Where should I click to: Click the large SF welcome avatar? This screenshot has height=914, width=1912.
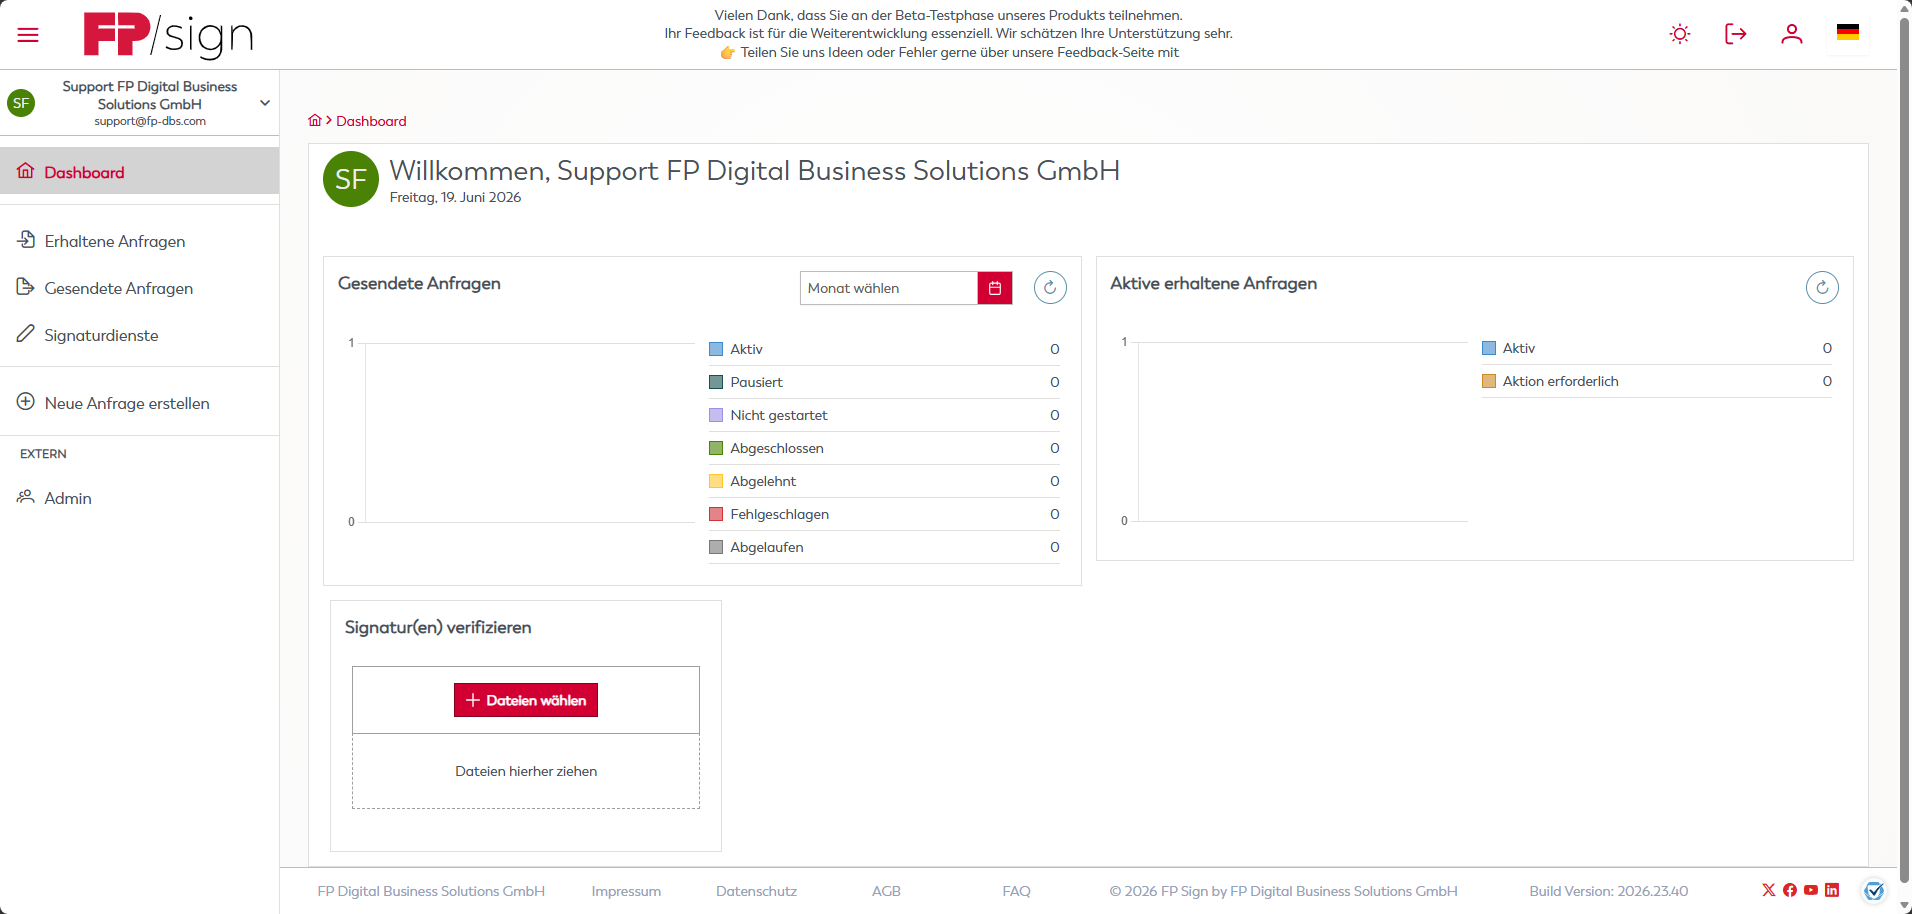(x=351, y=179)
